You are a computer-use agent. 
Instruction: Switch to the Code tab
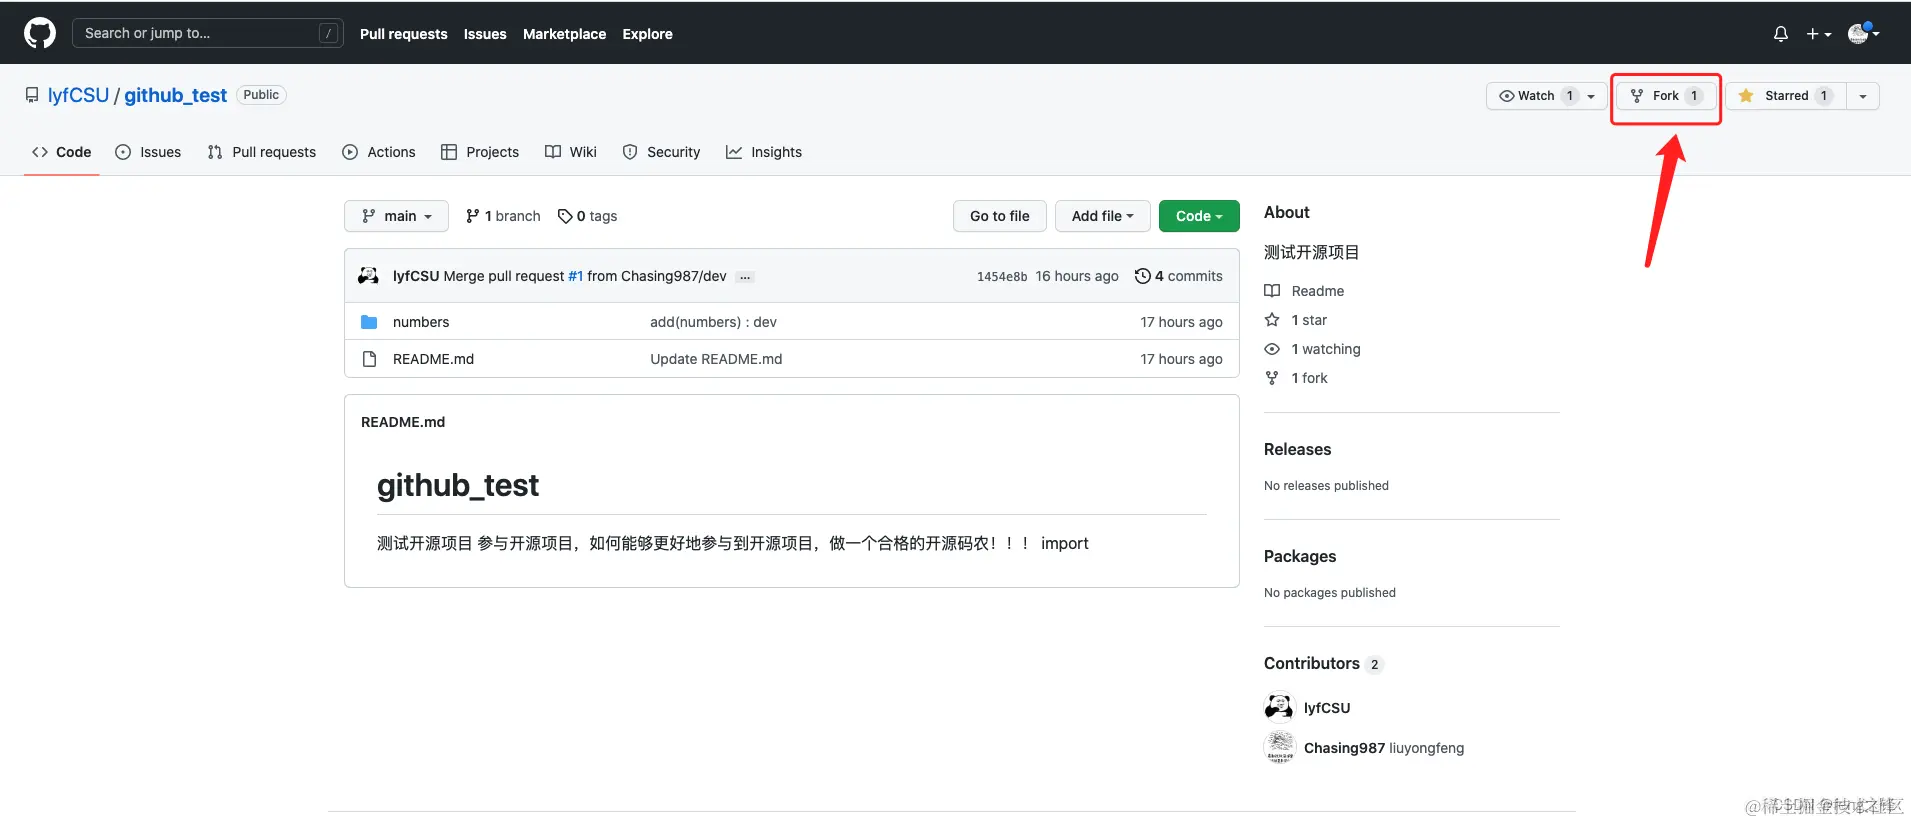(62, 152)
